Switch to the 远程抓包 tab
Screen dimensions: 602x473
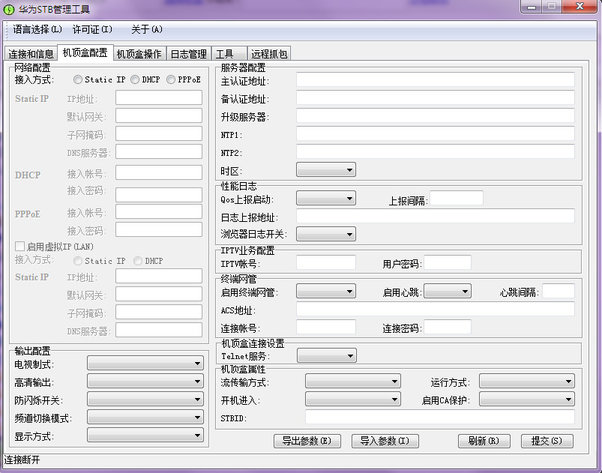(x=269, y=54)
